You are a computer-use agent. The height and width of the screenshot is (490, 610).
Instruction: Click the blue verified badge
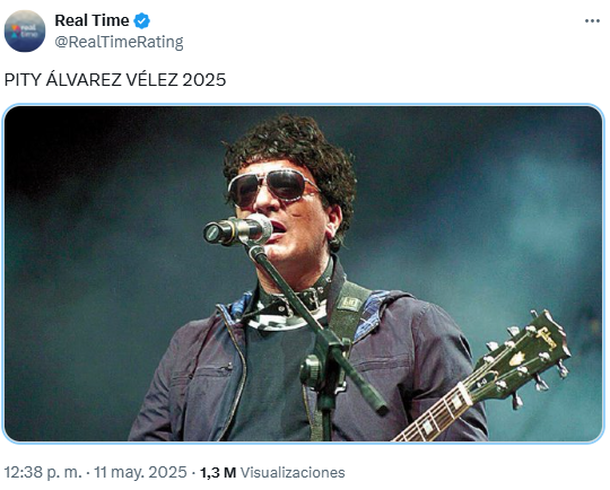142,21
